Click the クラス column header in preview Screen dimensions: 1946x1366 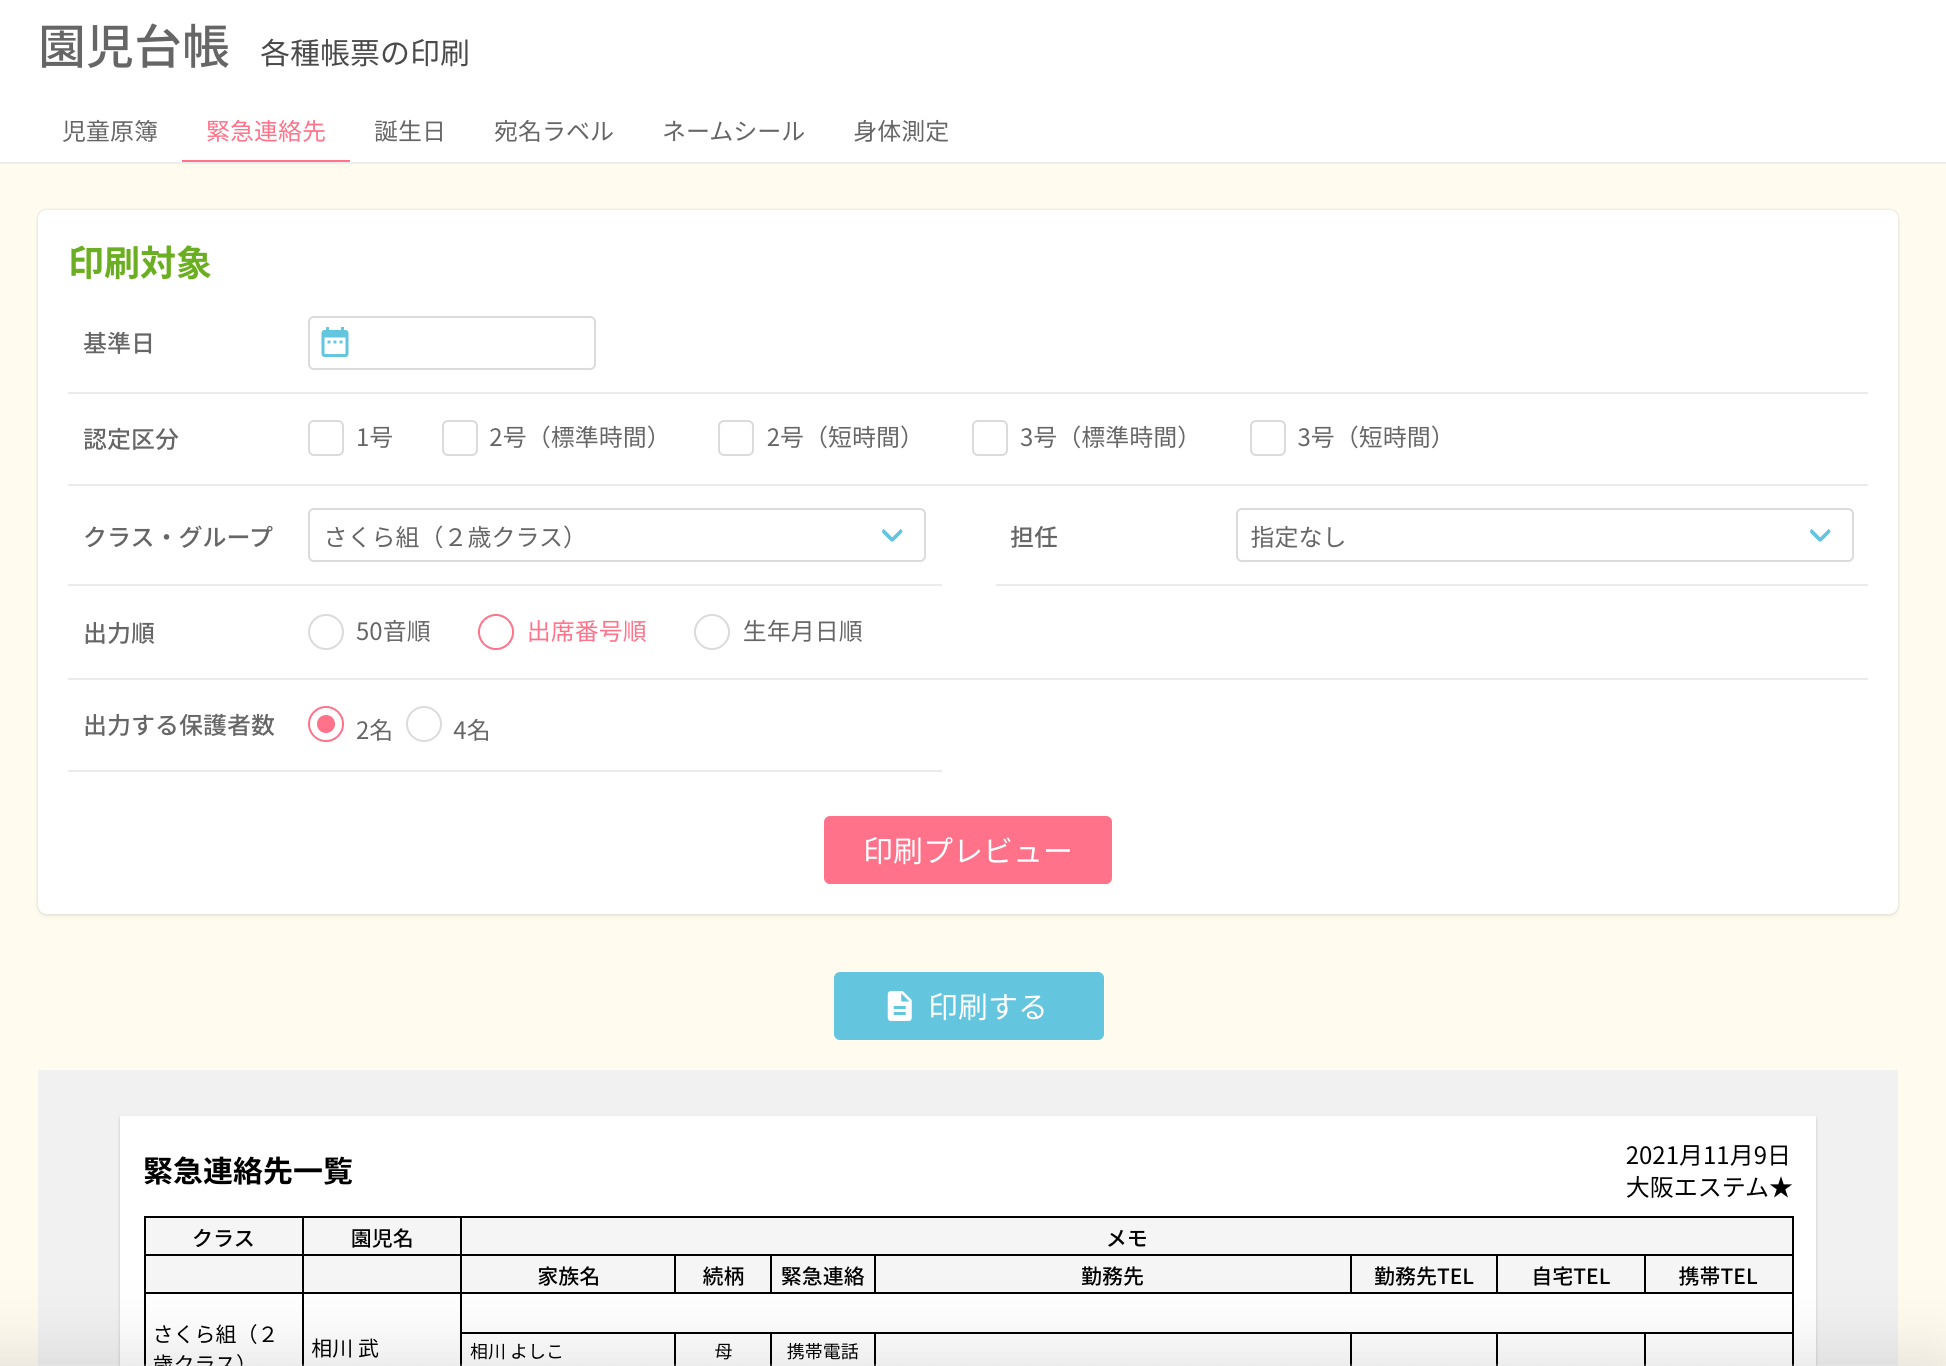[224, 1238]
